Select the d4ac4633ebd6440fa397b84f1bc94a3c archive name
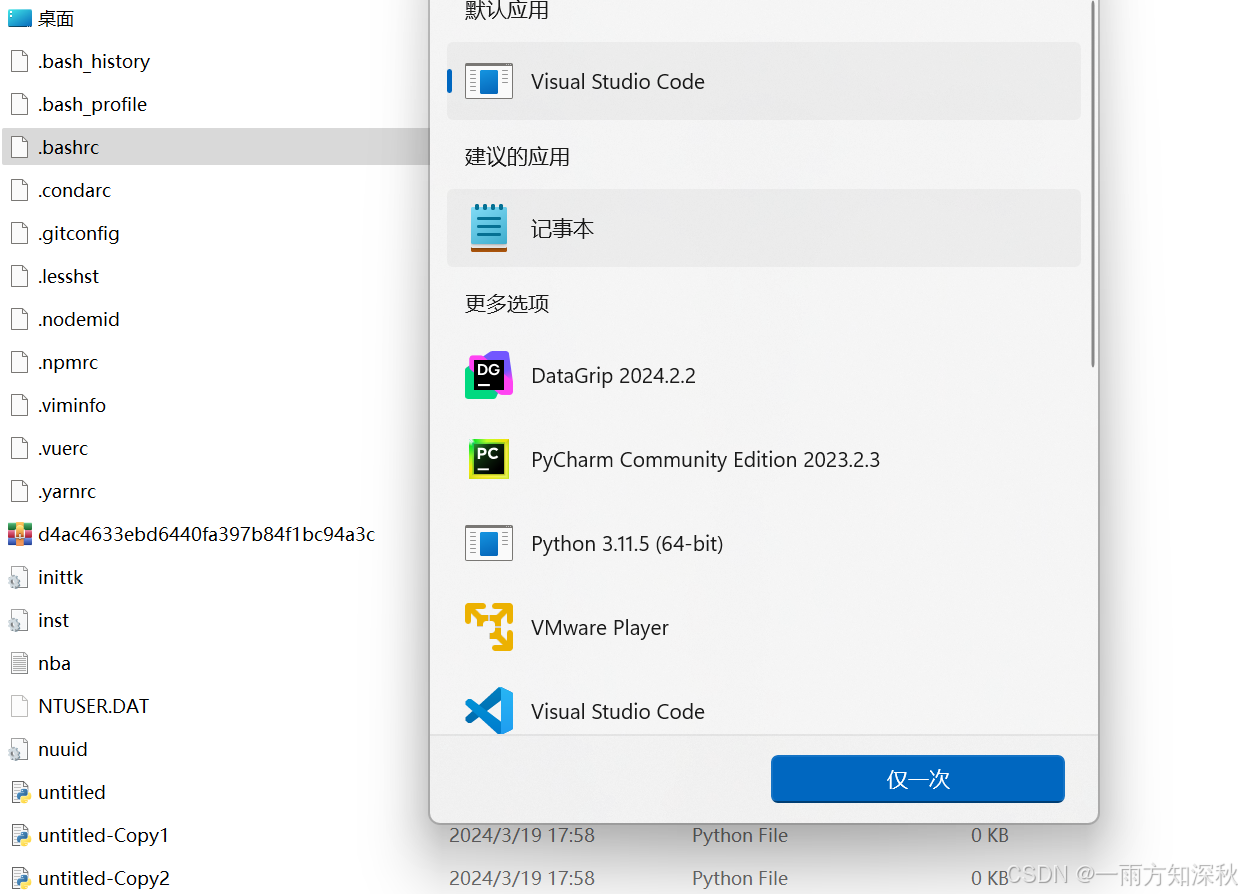 [206, 534]
